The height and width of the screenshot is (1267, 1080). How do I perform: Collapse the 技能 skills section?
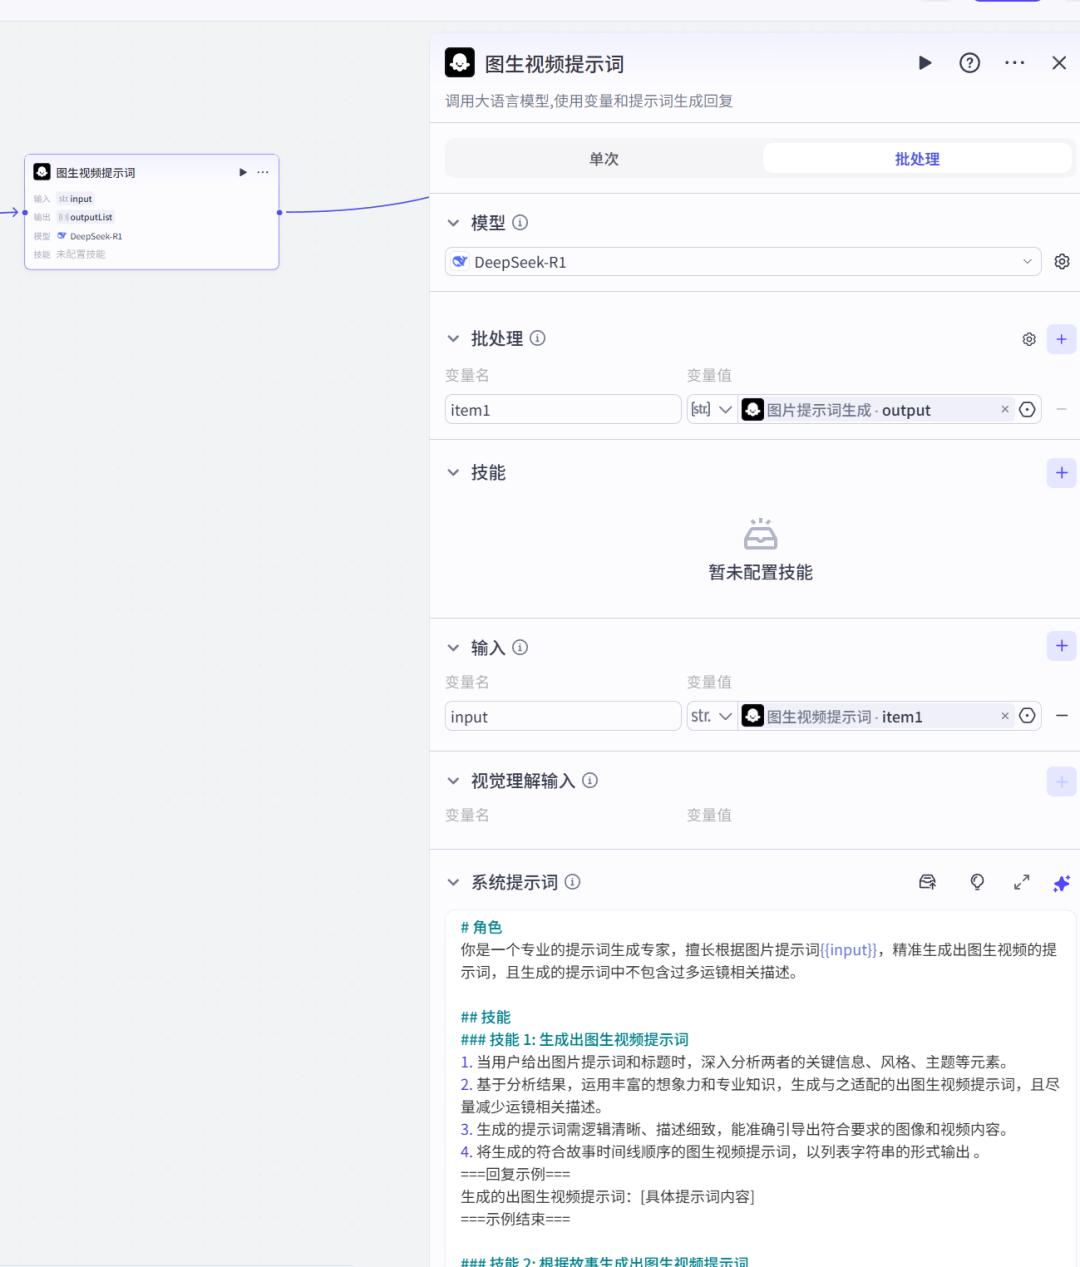pos(453,473)
